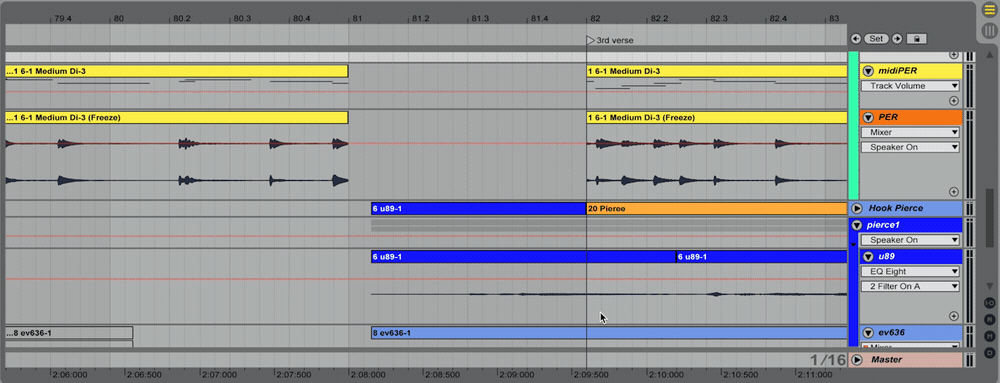This screenshot has height=383, width=1000.
Task: Open Speaker On chooser on PER
Action: [x=910, y=147]
